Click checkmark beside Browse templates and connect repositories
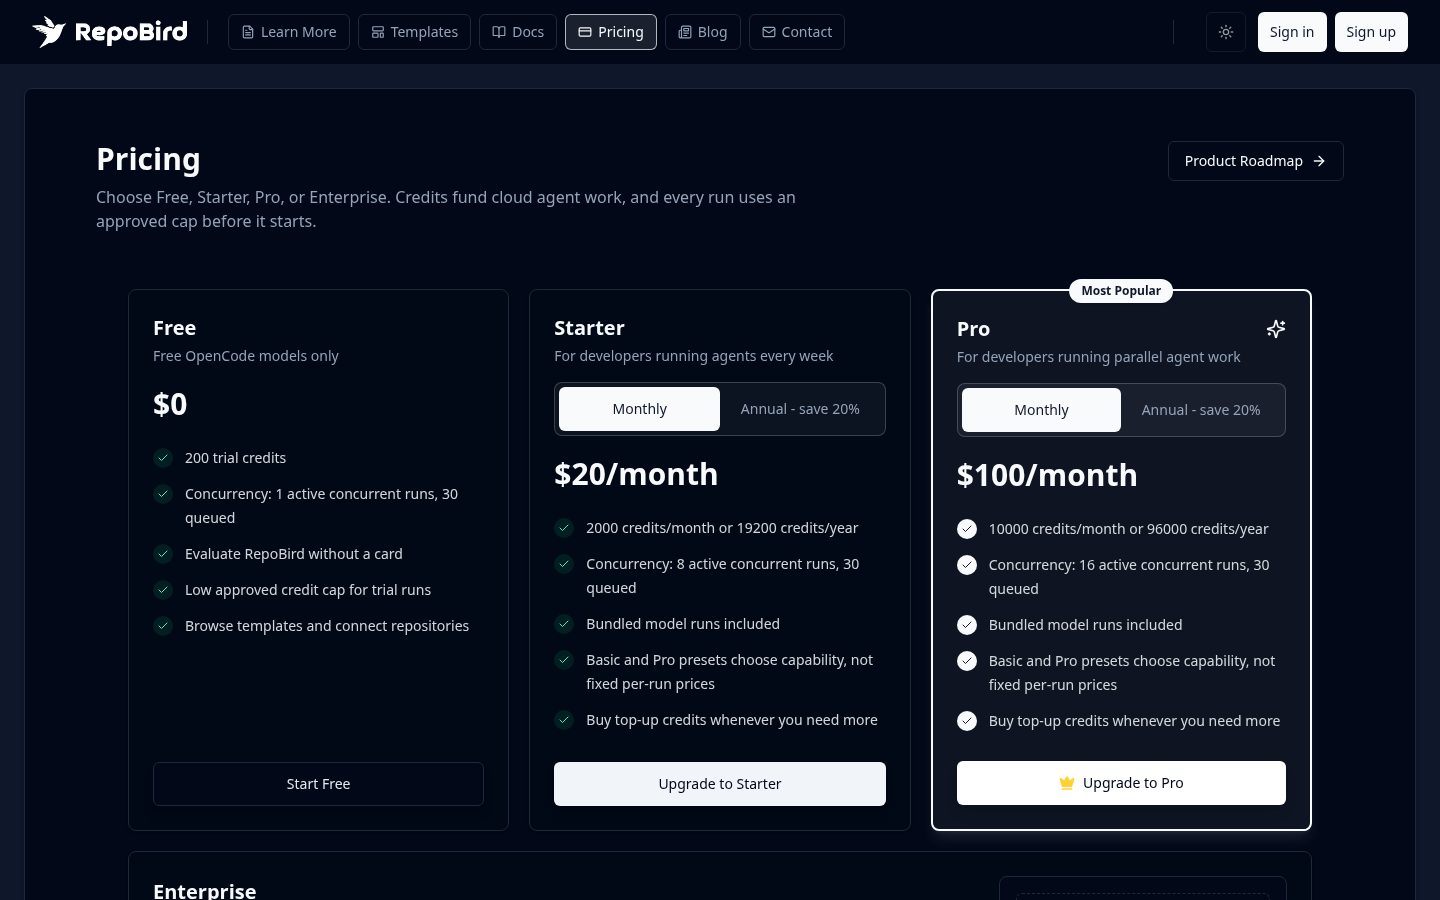Viewport: 1440px width, 900px height. point(163,626)
